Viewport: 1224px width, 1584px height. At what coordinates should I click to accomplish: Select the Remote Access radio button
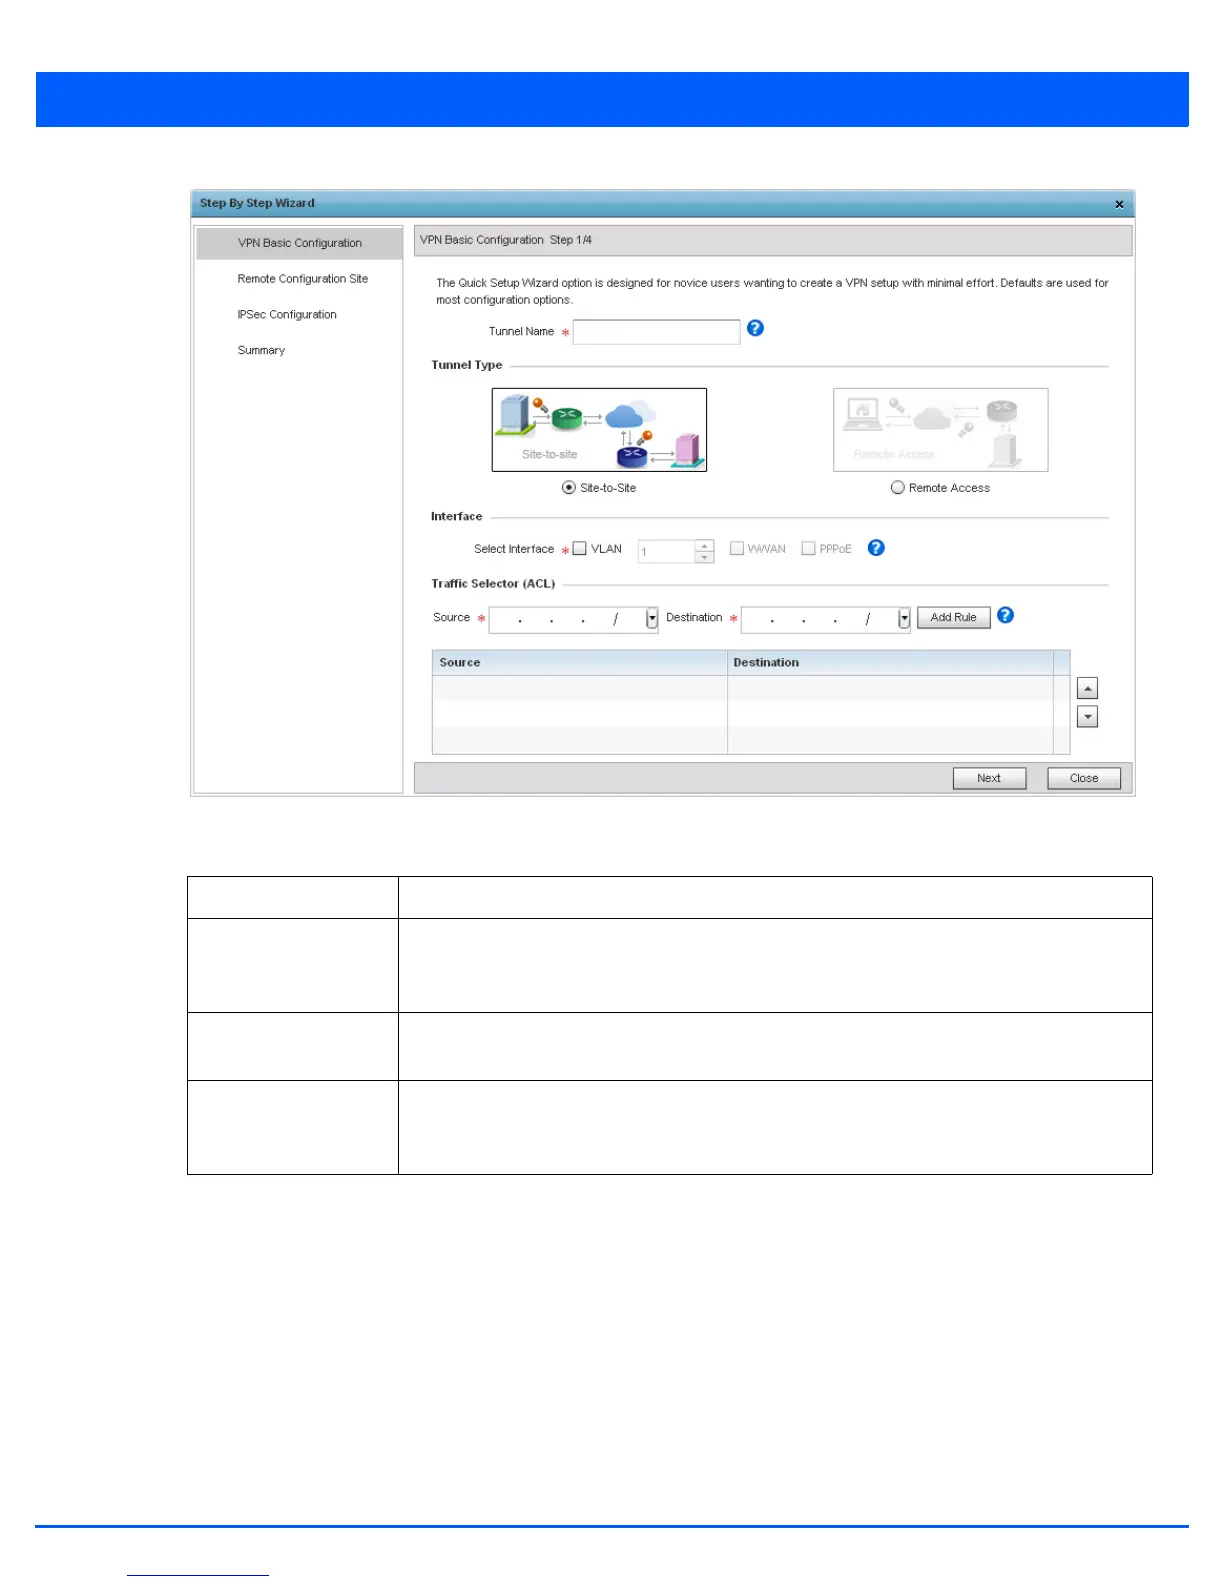click(898, 488)
